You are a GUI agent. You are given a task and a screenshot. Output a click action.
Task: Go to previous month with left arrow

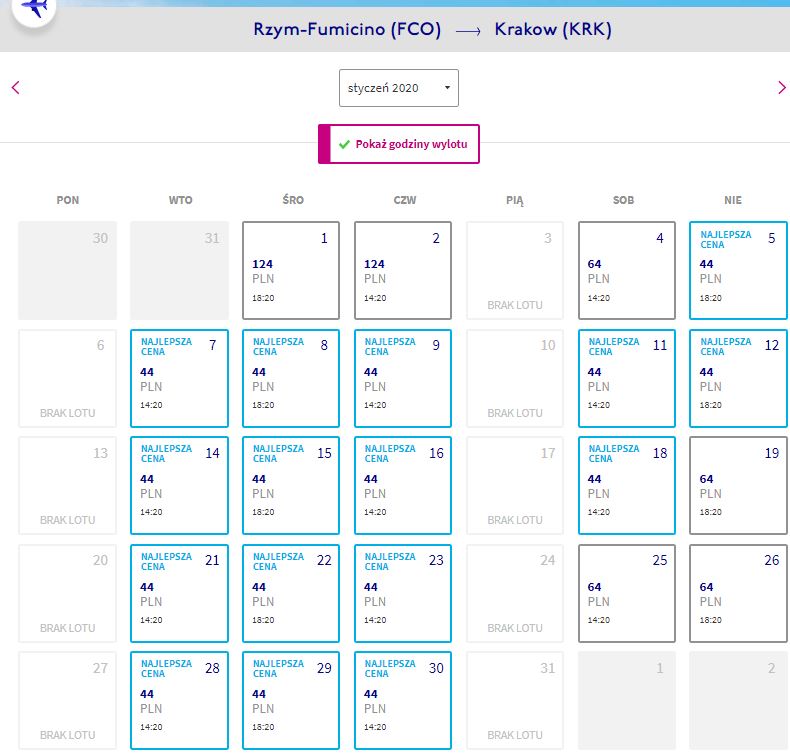pos(16,88)
